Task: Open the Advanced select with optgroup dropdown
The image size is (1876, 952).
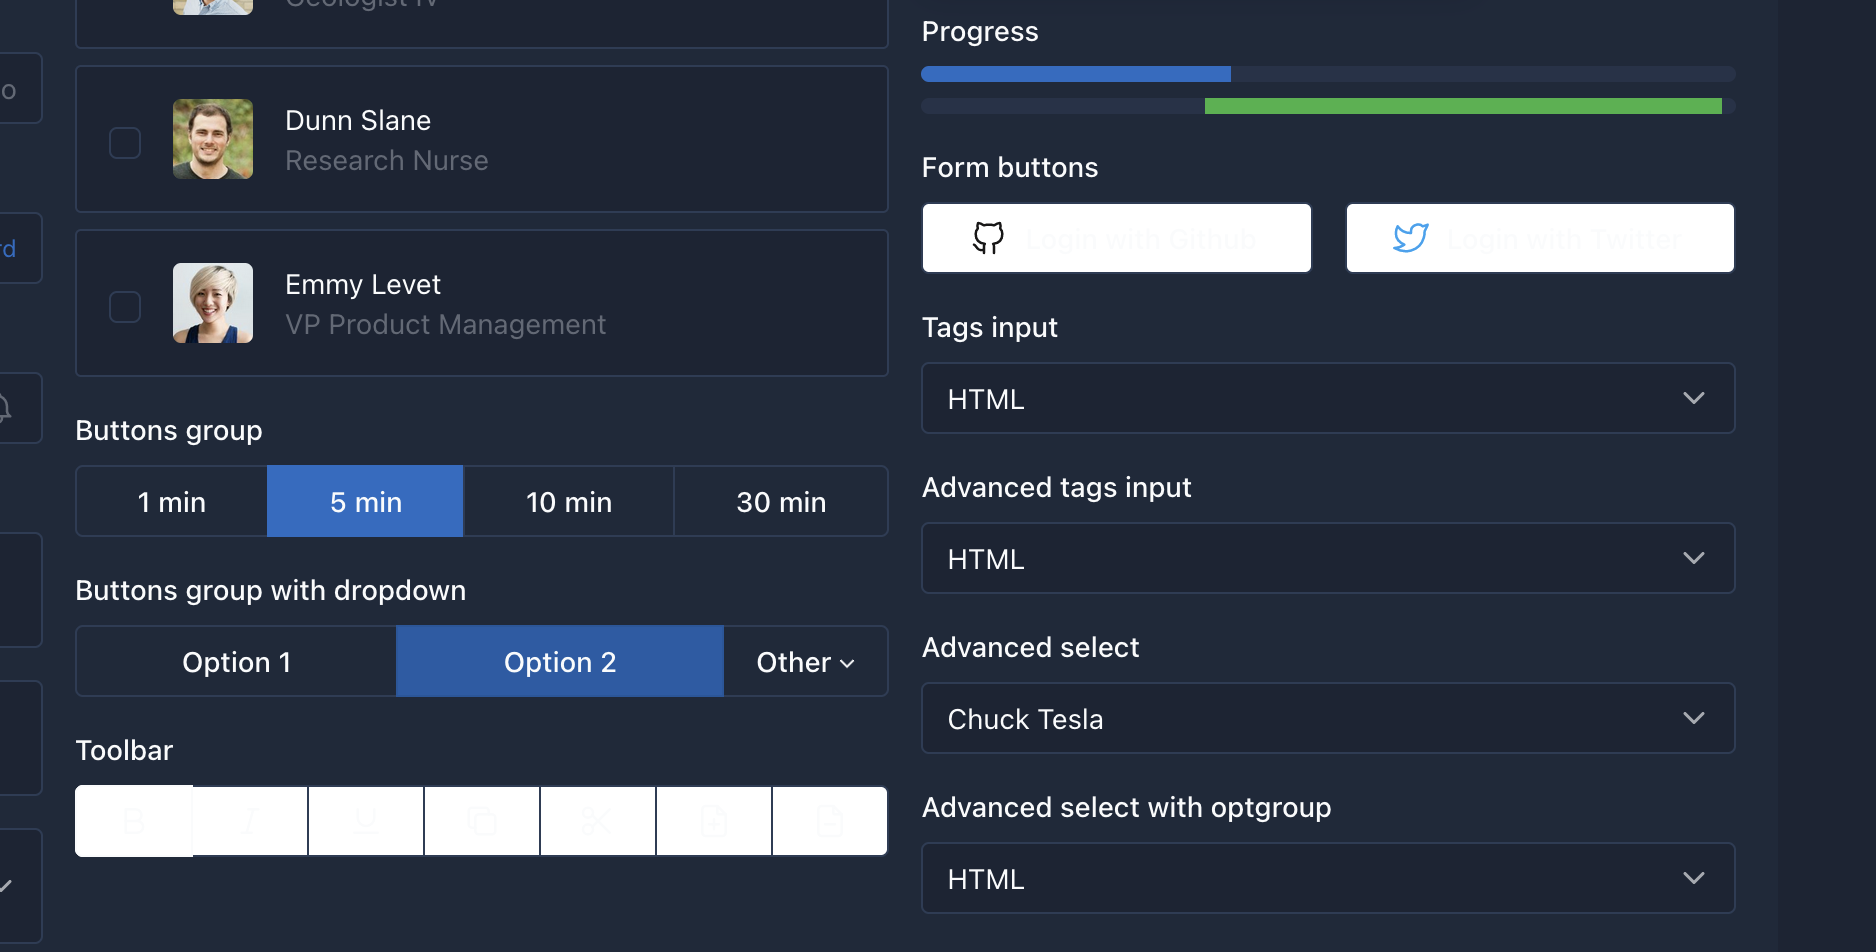Action: 1327,878
